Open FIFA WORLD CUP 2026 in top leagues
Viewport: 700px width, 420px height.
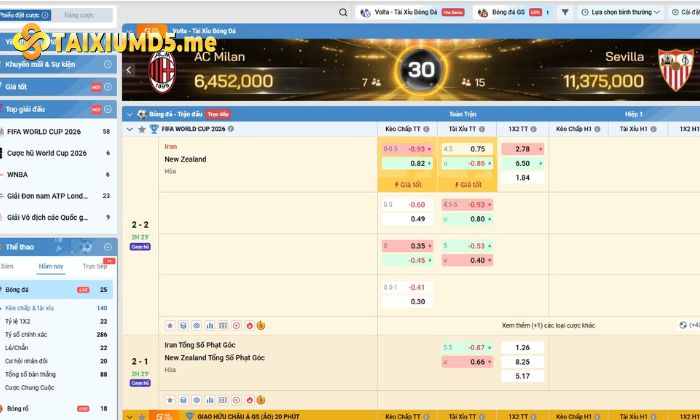pyautogui.click(x=56, y=132)
